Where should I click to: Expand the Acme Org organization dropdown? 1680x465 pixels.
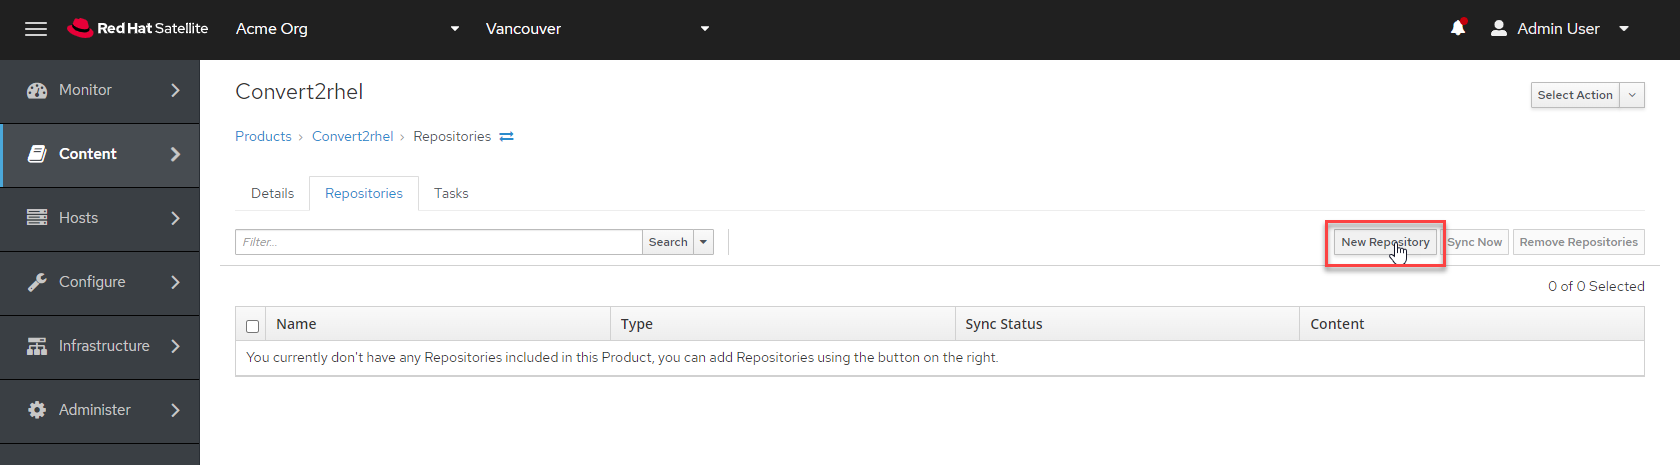pyautogui.click(x=455, y=29)
